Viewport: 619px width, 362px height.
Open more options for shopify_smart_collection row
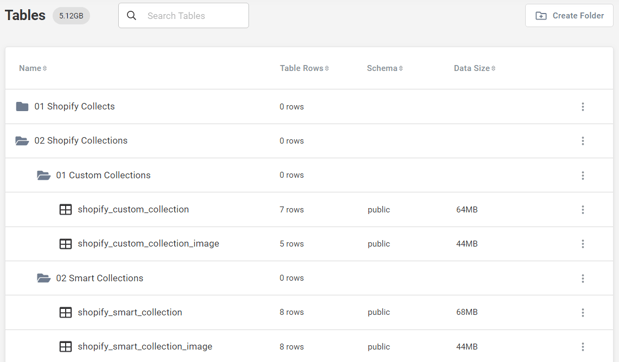click(x=583, y=313)
